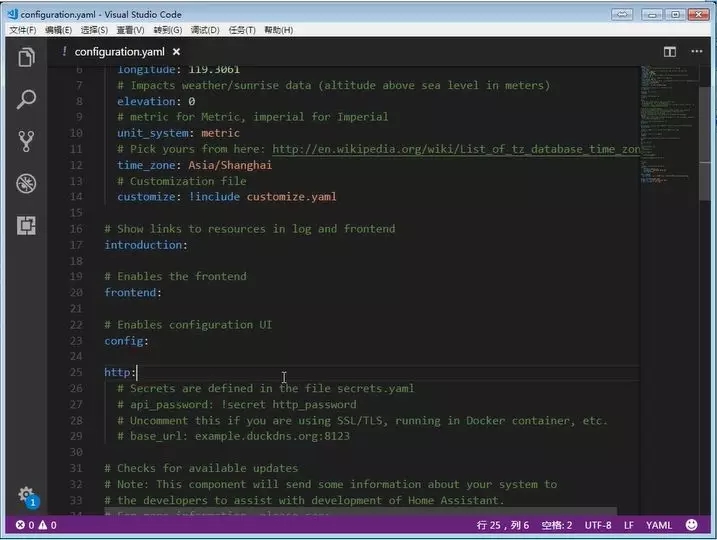This screenshot has height=540, width=717.
Task: Open the Debug view in activity bar
Action: [26, 183]
